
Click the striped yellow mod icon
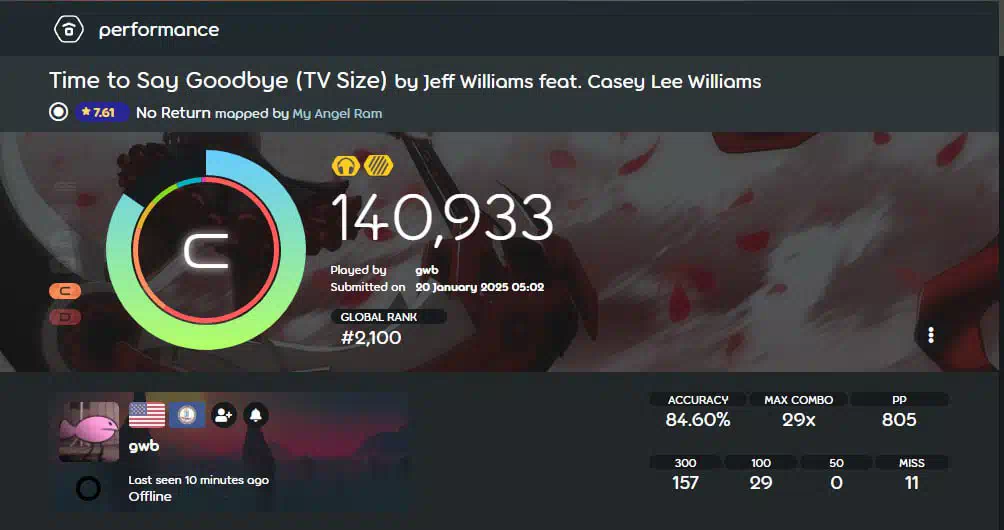(378, 166)
